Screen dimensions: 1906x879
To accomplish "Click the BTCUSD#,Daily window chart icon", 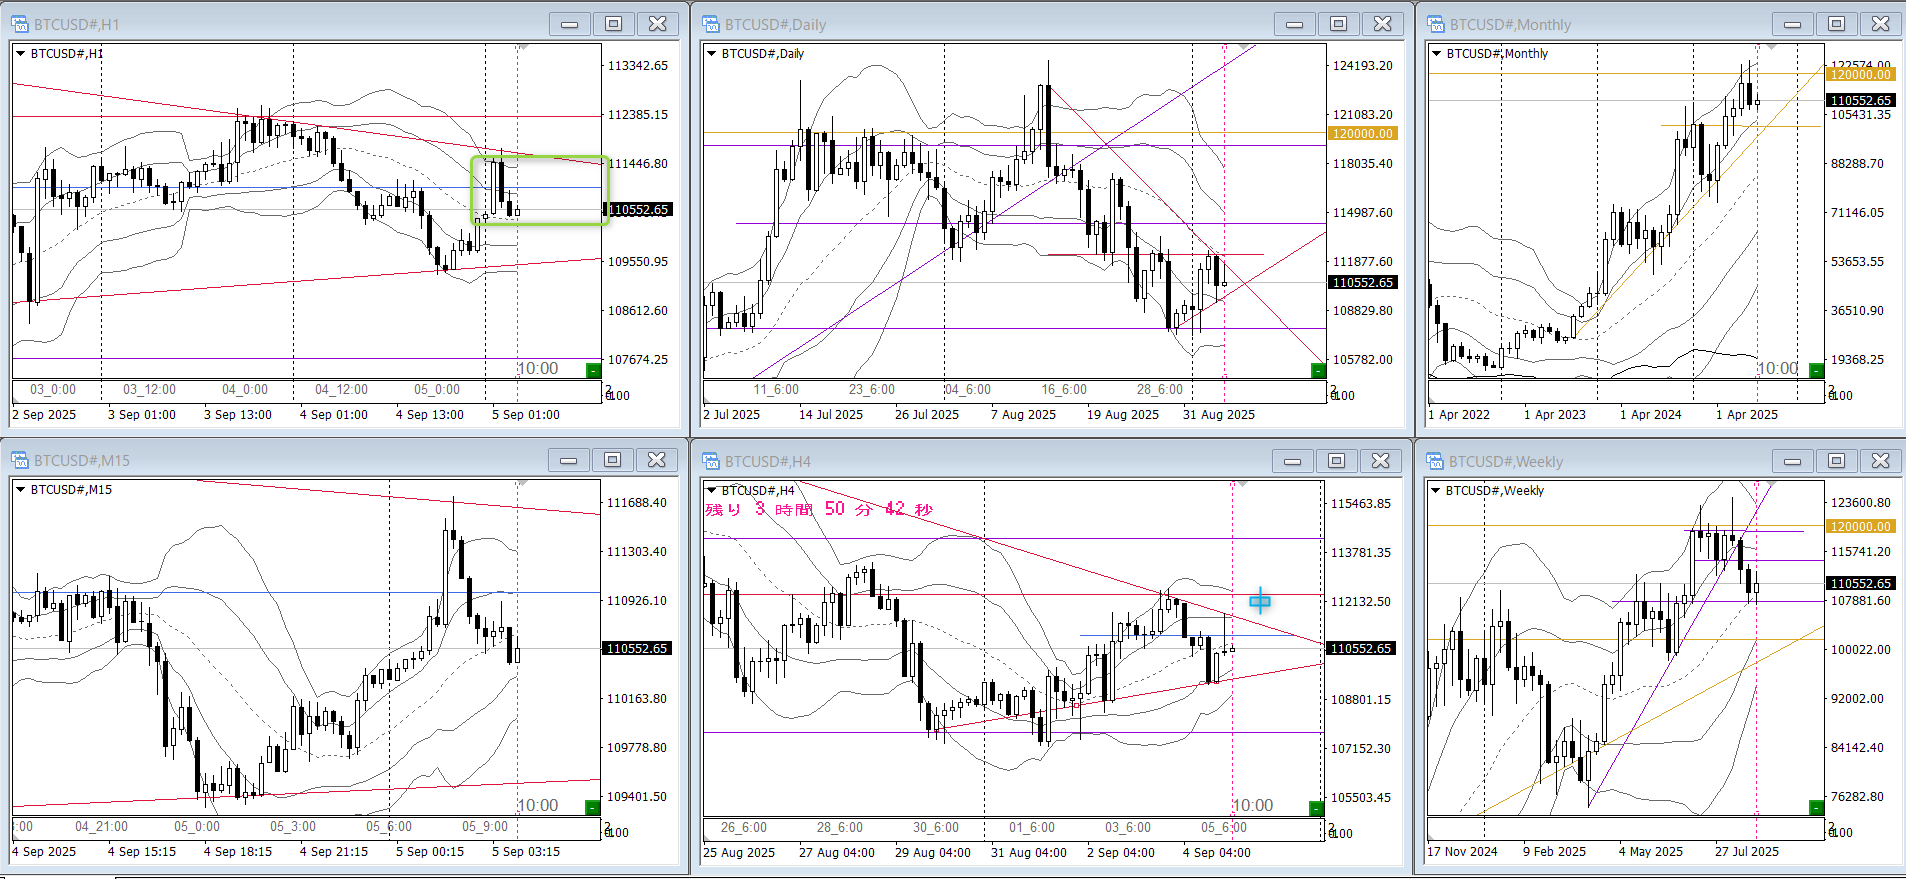I will coord(711,24).
